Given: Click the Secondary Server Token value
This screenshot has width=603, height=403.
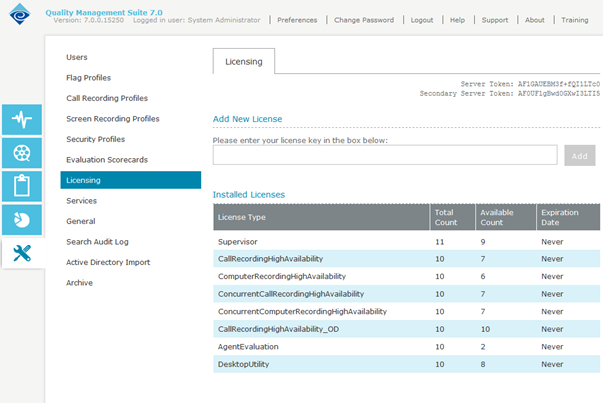Looking at the screenshot, I should (559, 93).
